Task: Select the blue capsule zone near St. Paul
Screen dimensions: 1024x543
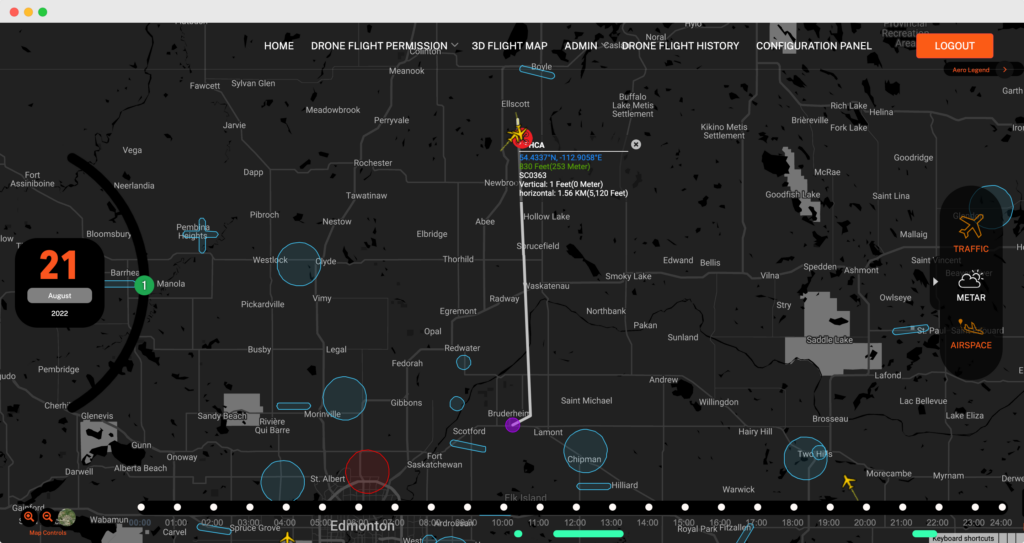Action: pyautogui.click(x=910, y=330)
